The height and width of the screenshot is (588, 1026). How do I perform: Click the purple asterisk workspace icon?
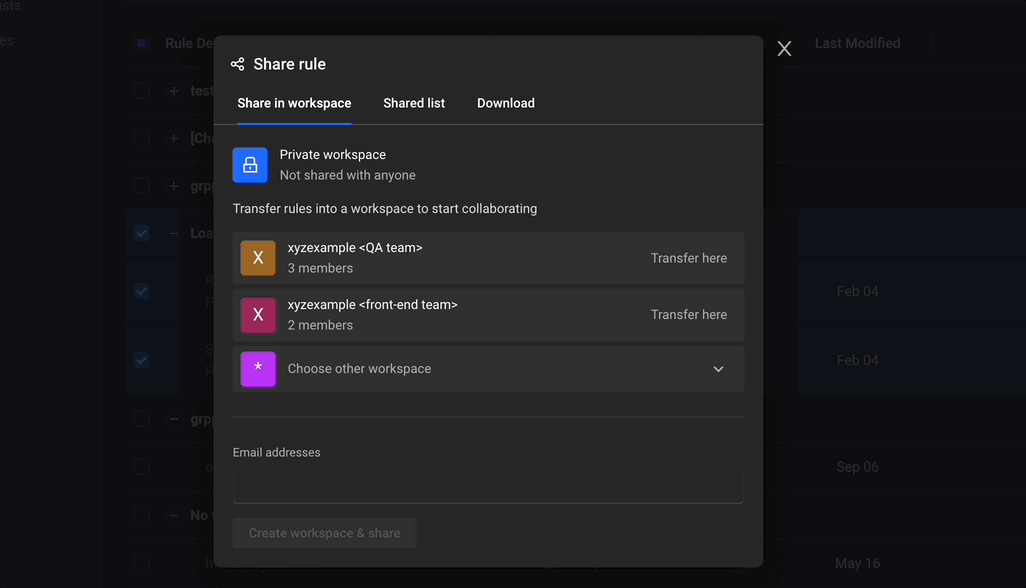[258, 369]
